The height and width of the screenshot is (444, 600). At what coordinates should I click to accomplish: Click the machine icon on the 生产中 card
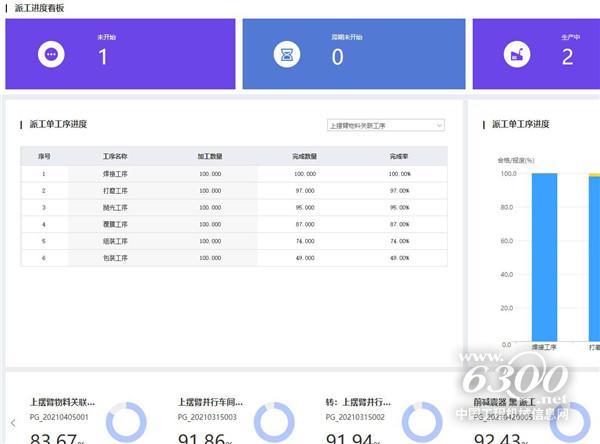click(x=517, y=54)
